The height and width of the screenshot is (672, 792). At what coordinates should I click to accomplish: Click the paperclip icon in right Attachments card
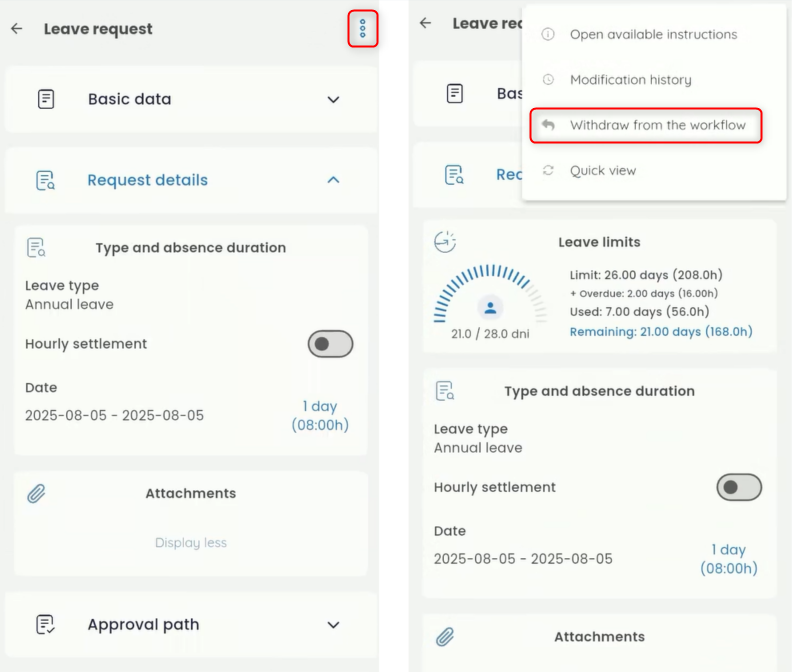click(x=446, y=637)
